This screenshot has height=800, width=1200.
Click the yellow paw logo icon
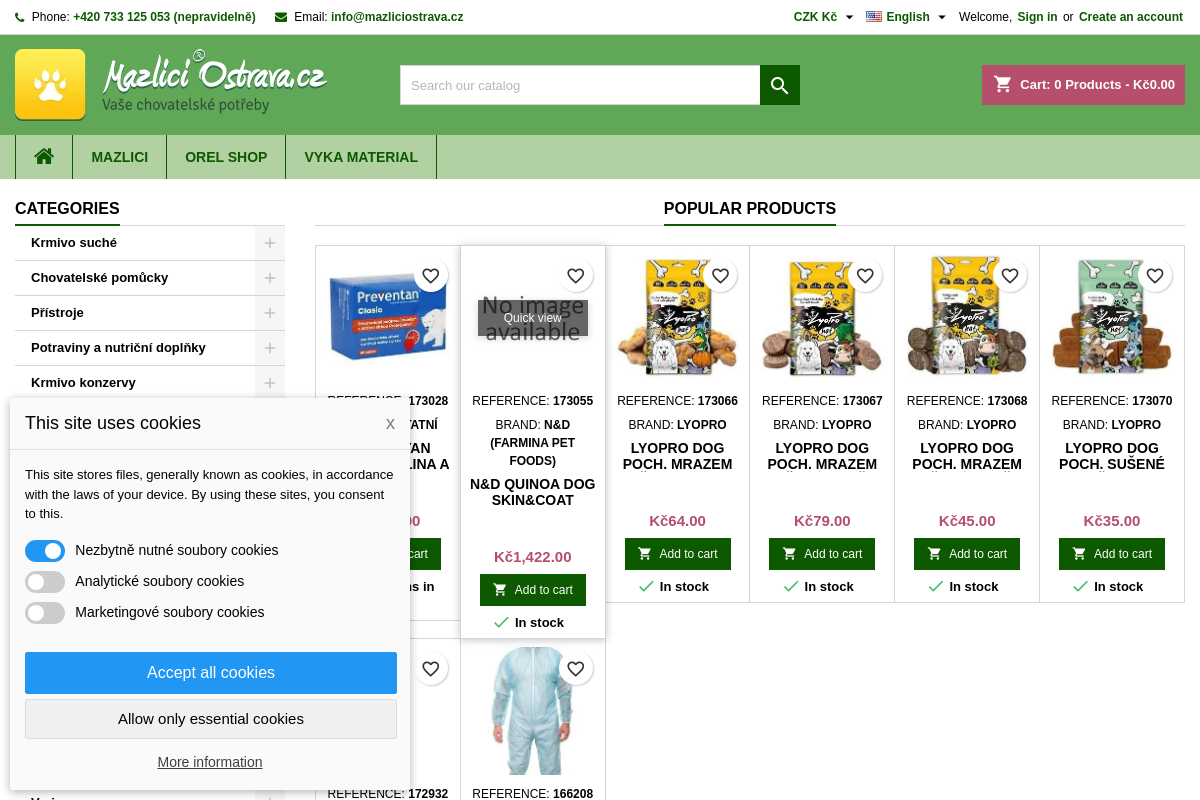point(50,85)
